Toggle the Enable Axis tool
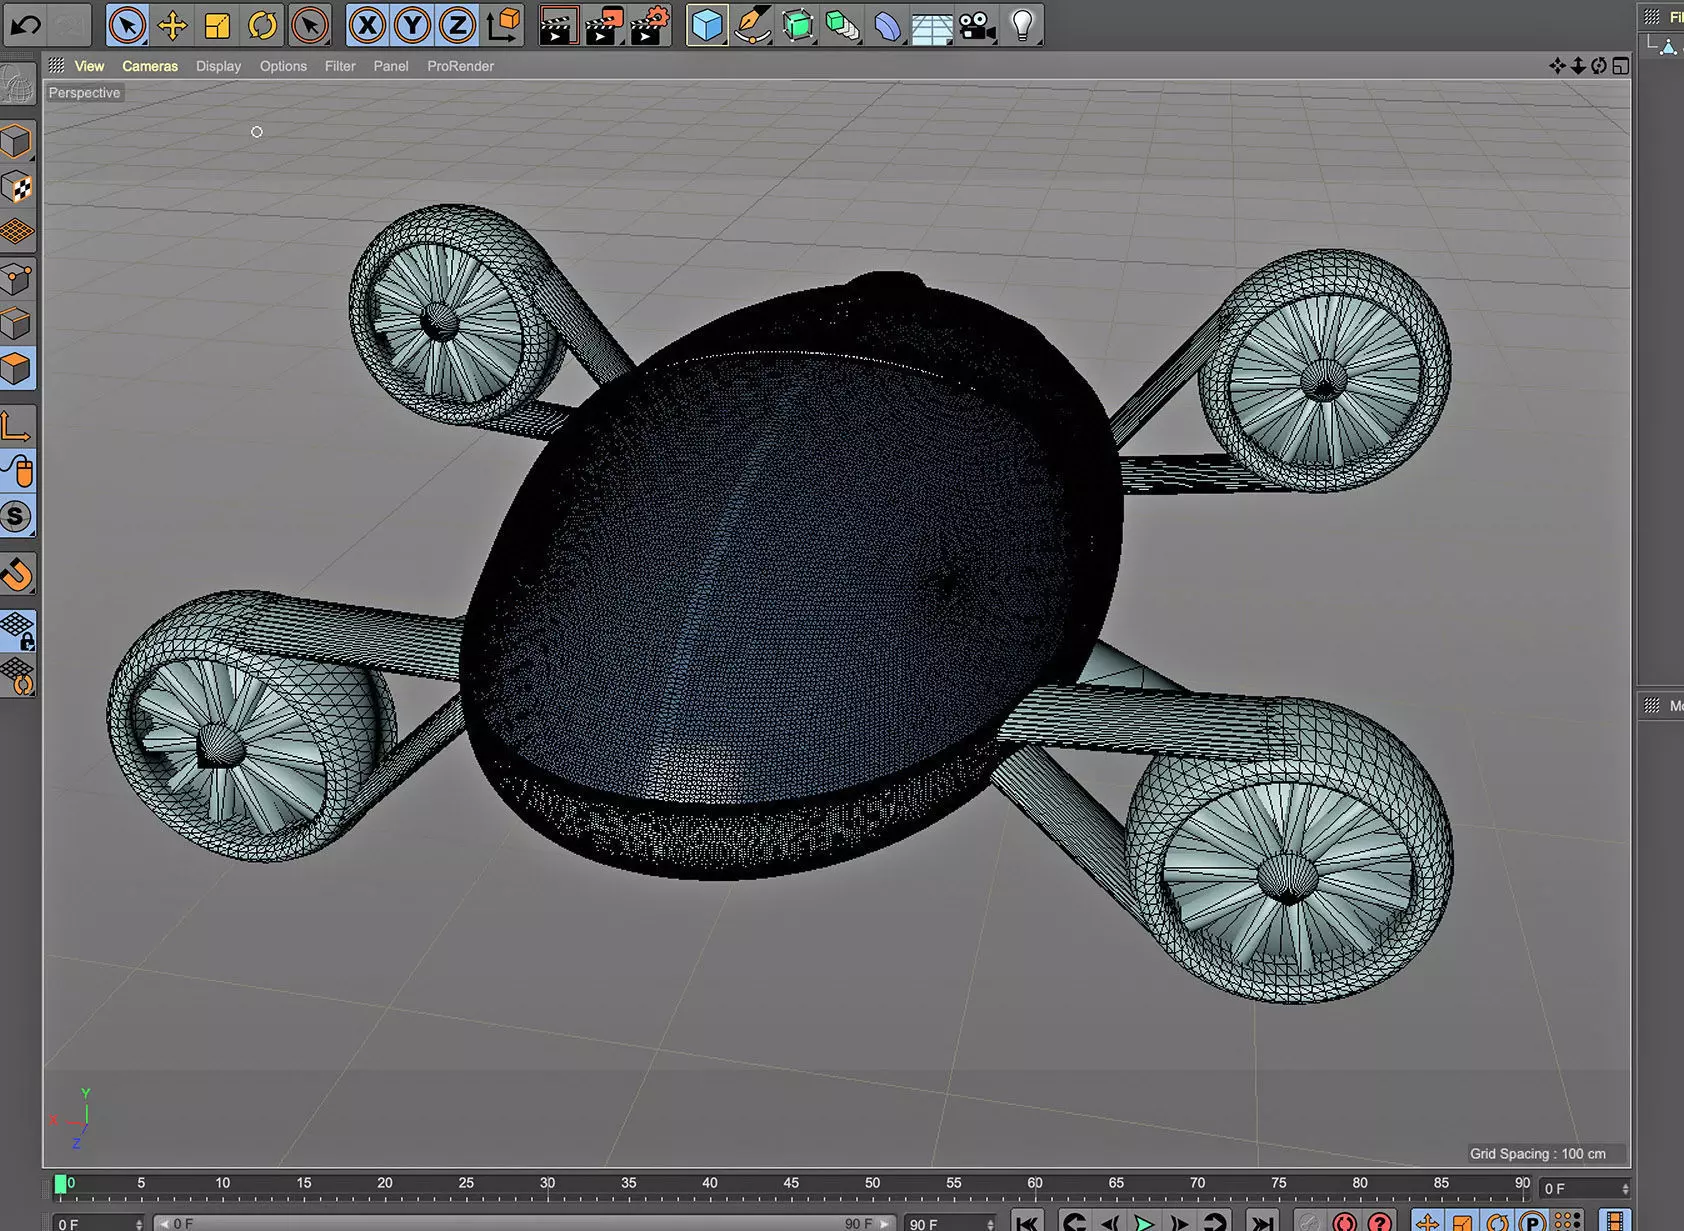 coord(17,427)
